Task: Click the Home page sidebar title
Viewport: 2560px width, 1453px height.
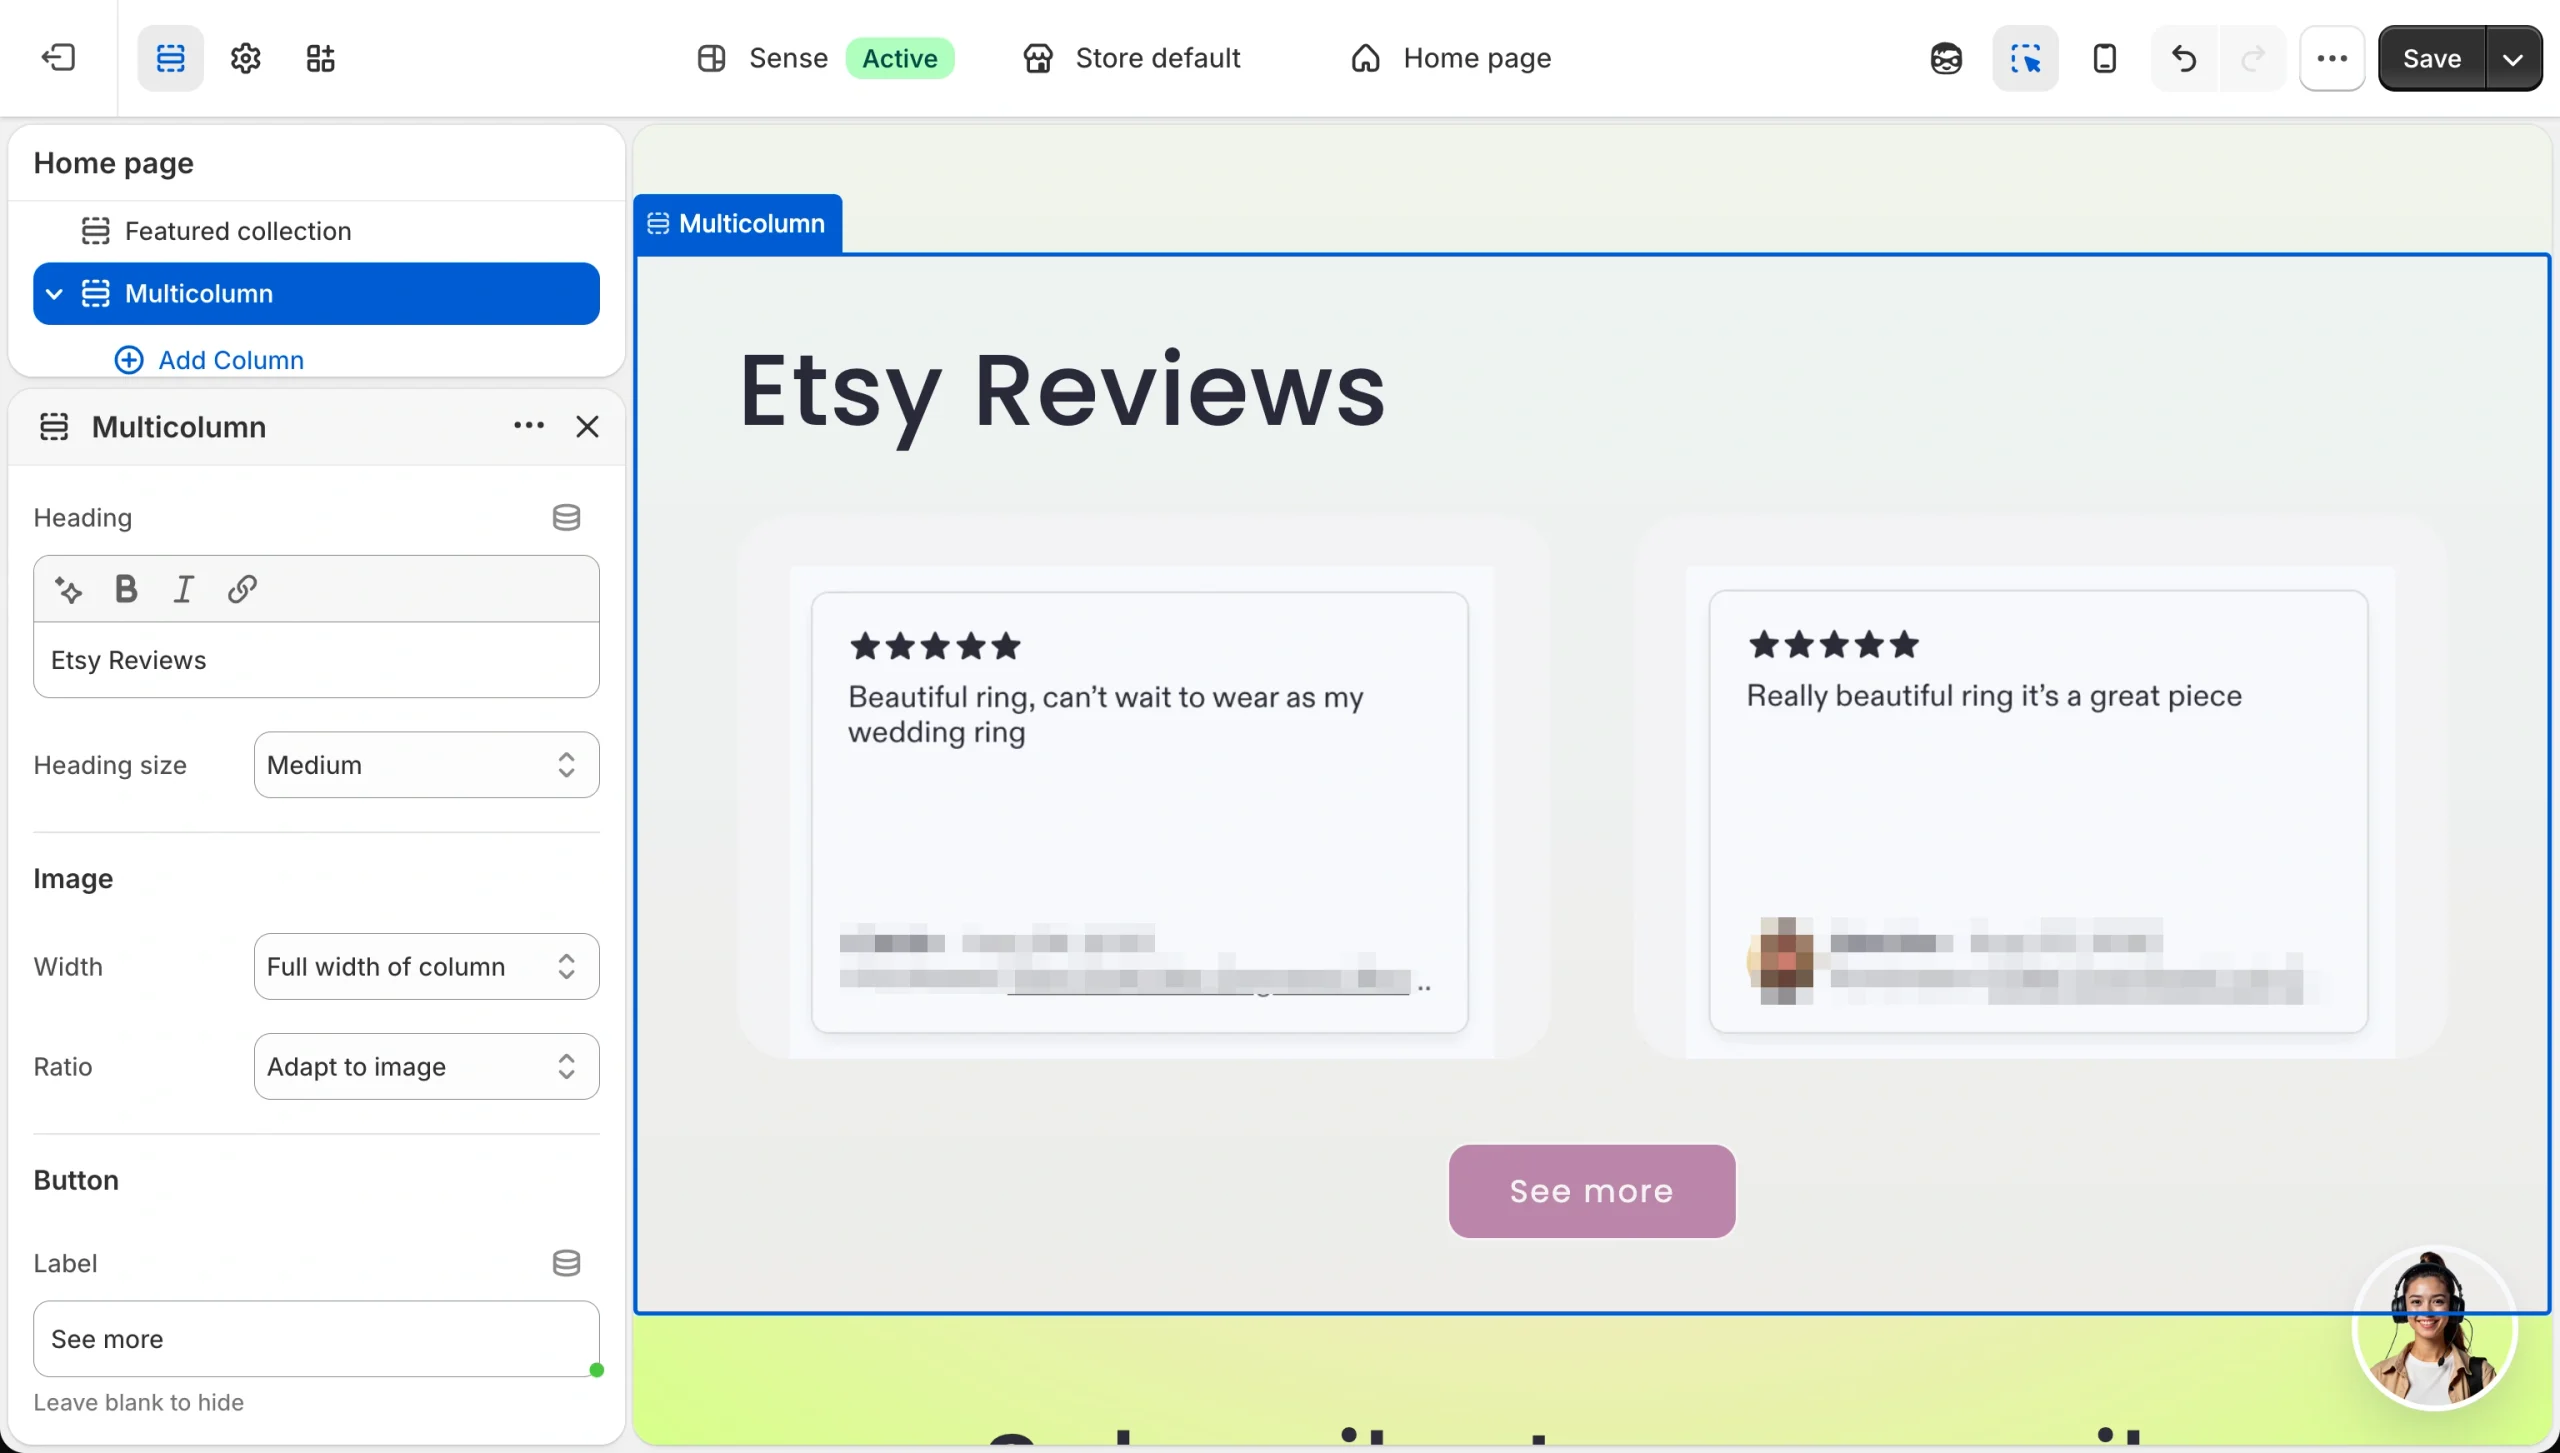Action: pos(114,163)
